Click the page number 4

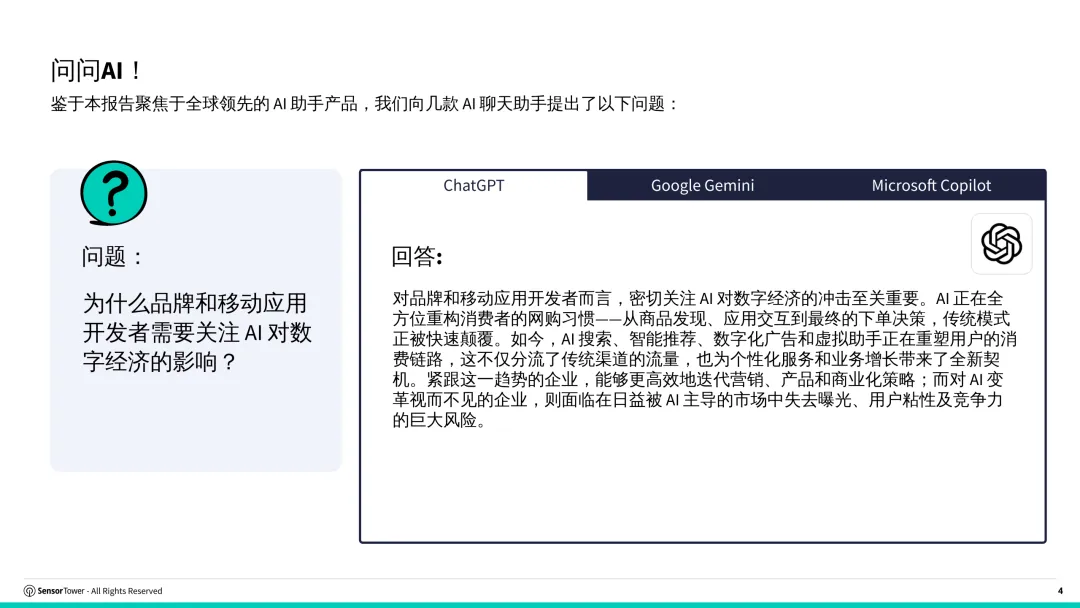click(x=1060, y=591)
